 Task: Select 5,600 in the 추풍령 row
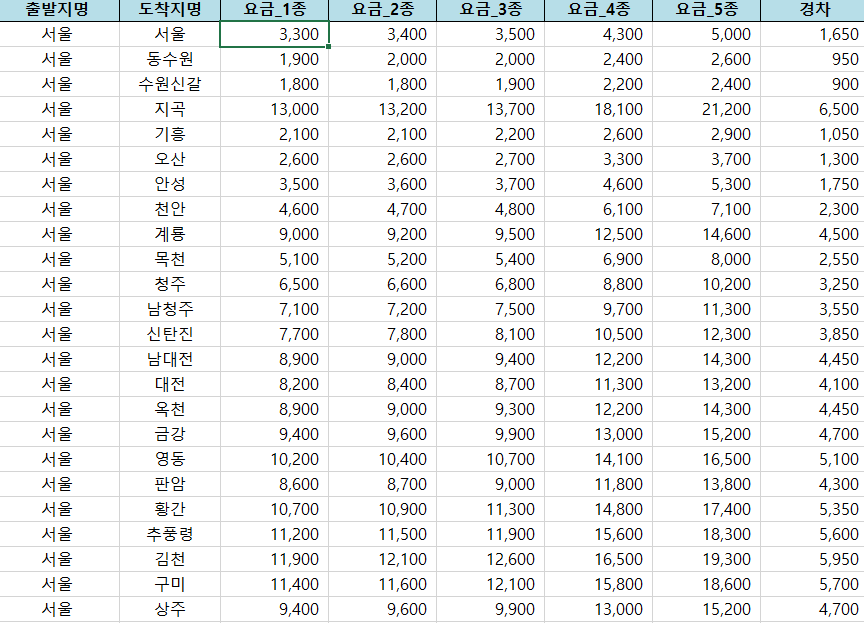[x=813, y=534]
